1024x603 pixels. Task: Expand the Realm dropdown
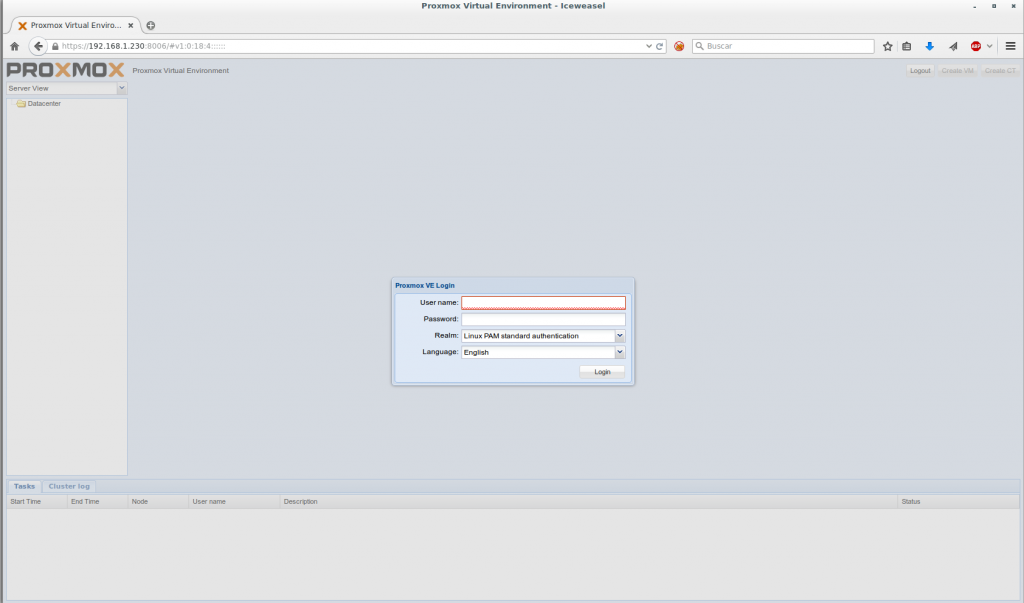[620, 336]
